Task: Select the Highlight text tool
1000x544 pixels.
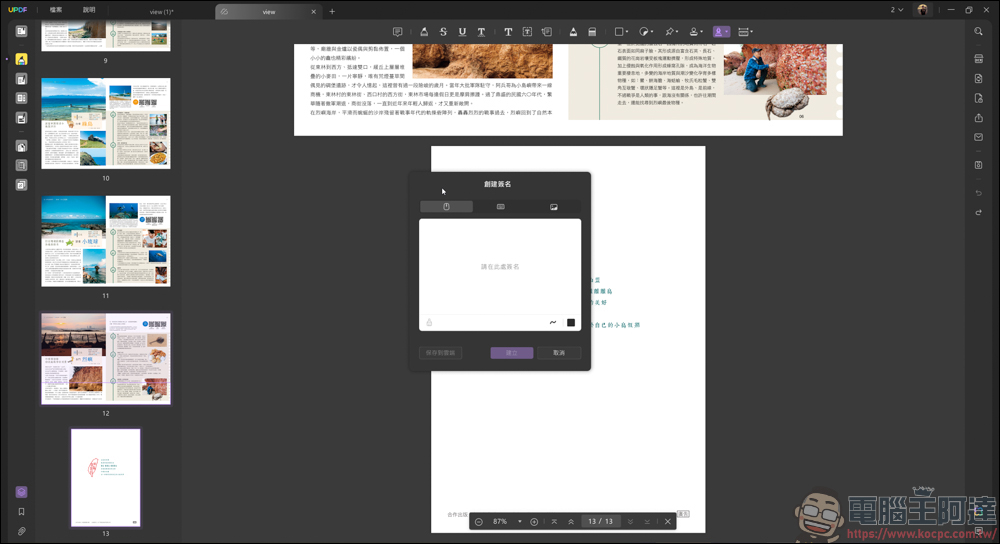Action: point(424,31)
